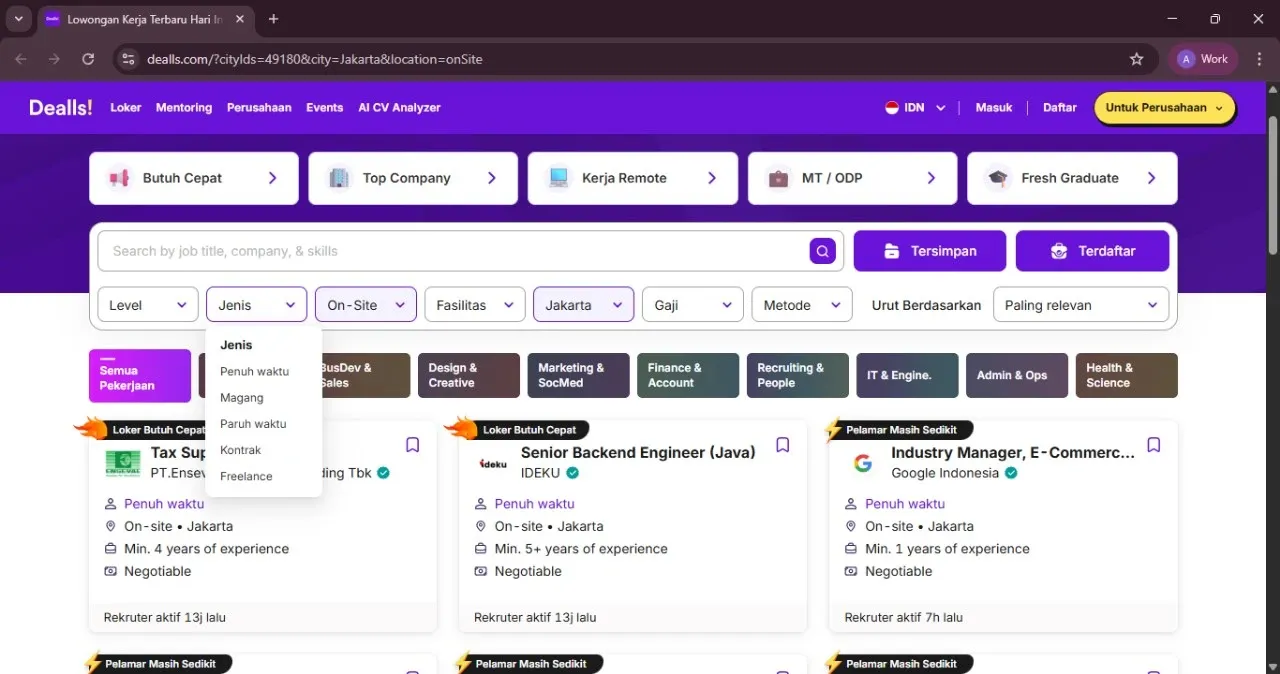This screenshot has width=1280, height=674.
Task: Select the IT & Engine. category
Action: tap(907, 375)
